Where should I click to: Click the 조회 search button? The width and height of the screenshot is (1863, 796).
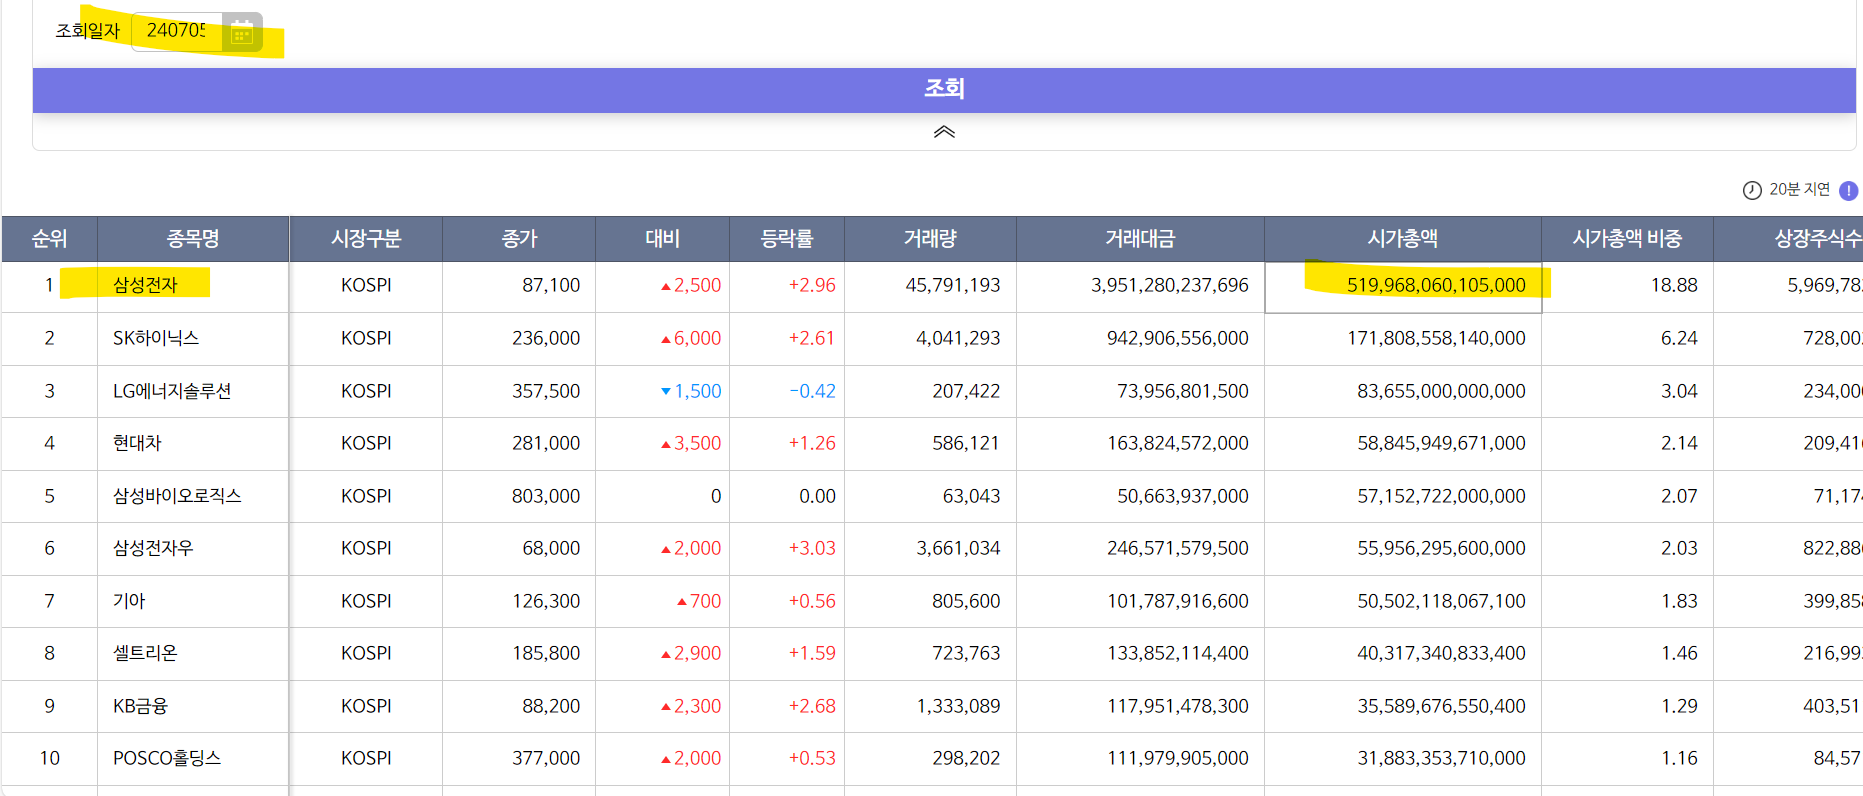point(944,89)
